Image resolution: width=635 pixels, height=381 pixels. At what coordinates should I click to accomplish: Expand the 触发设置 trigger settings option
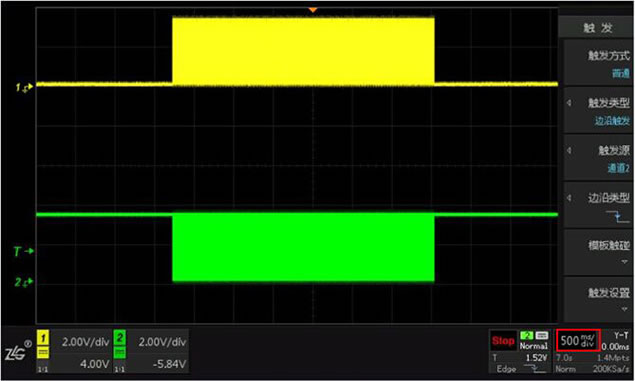[598, 300]
